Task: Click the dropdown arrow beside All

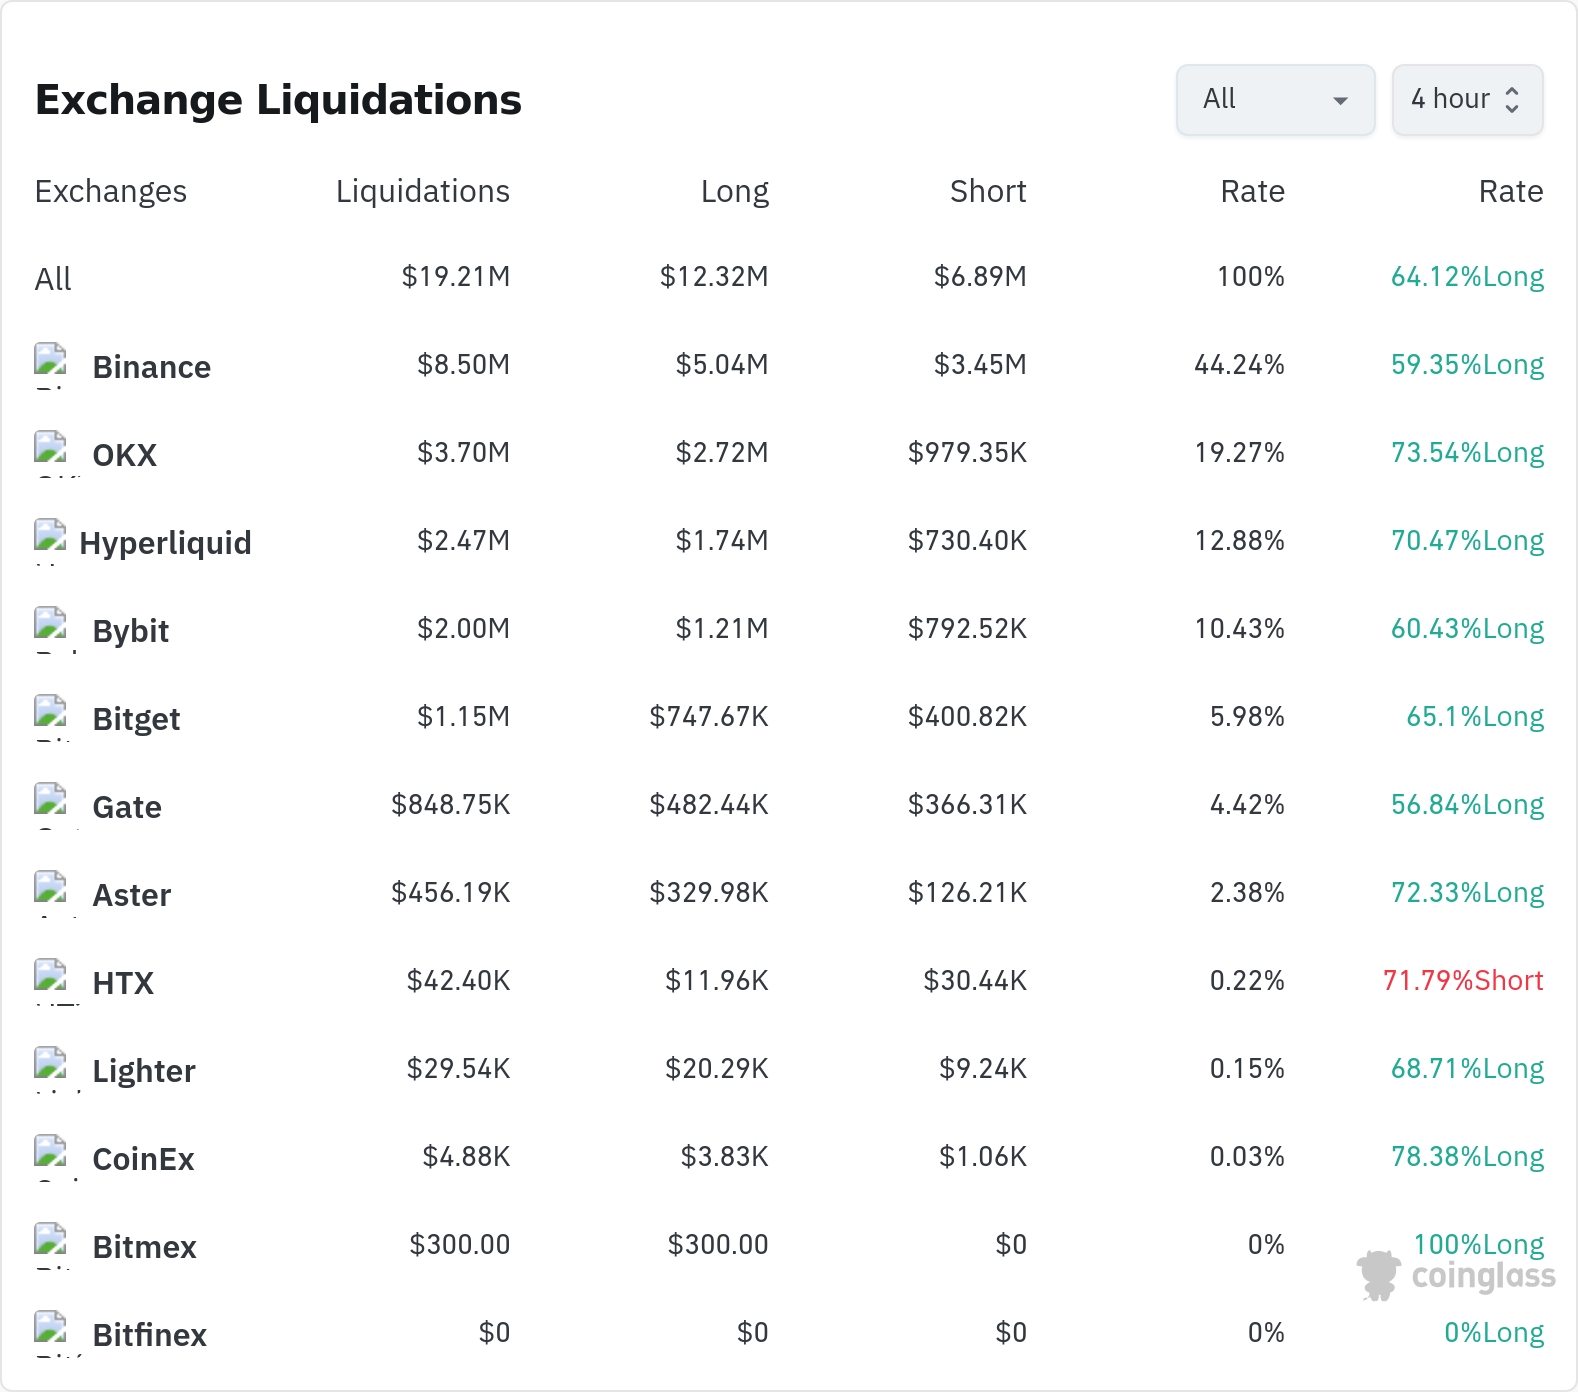Action: click(x=1341, y=100)
